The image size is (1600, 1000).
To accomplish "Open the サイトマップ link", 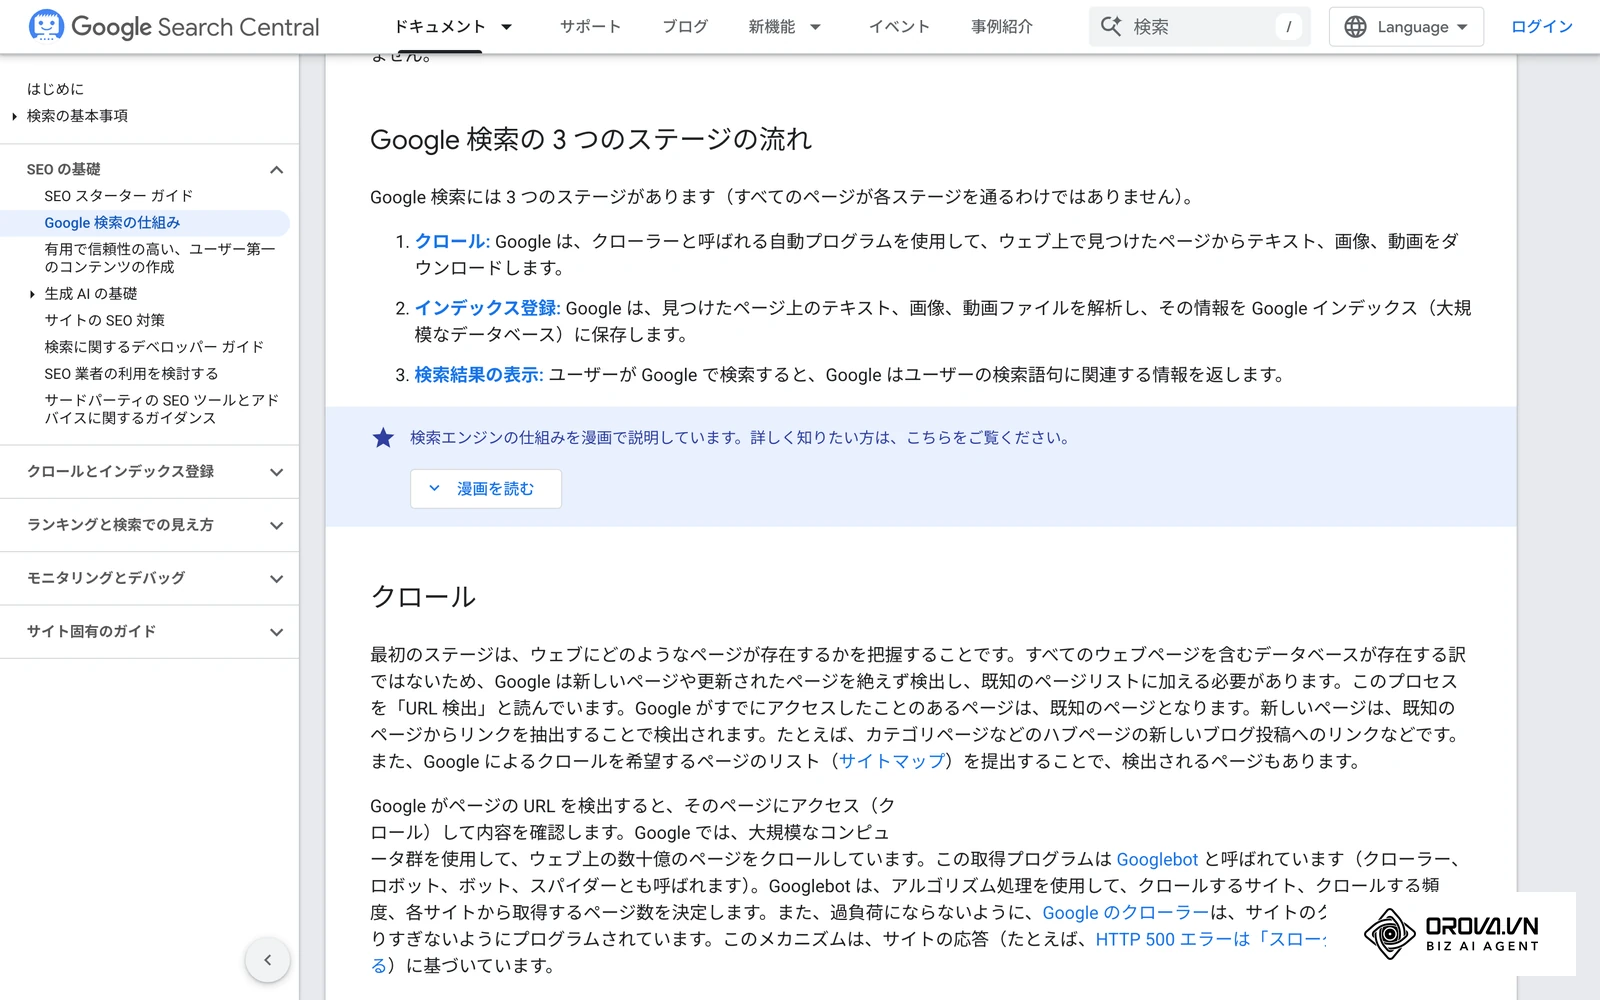I will pos(892,761).
